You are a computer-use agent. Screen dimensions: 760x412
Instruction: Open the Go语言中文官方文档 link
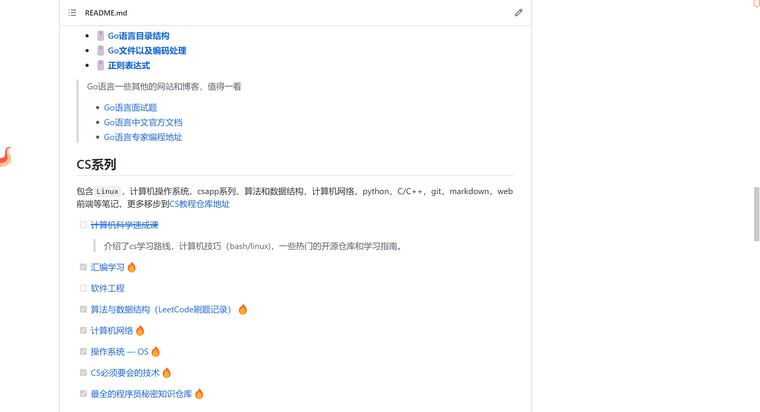coord(143,123)
